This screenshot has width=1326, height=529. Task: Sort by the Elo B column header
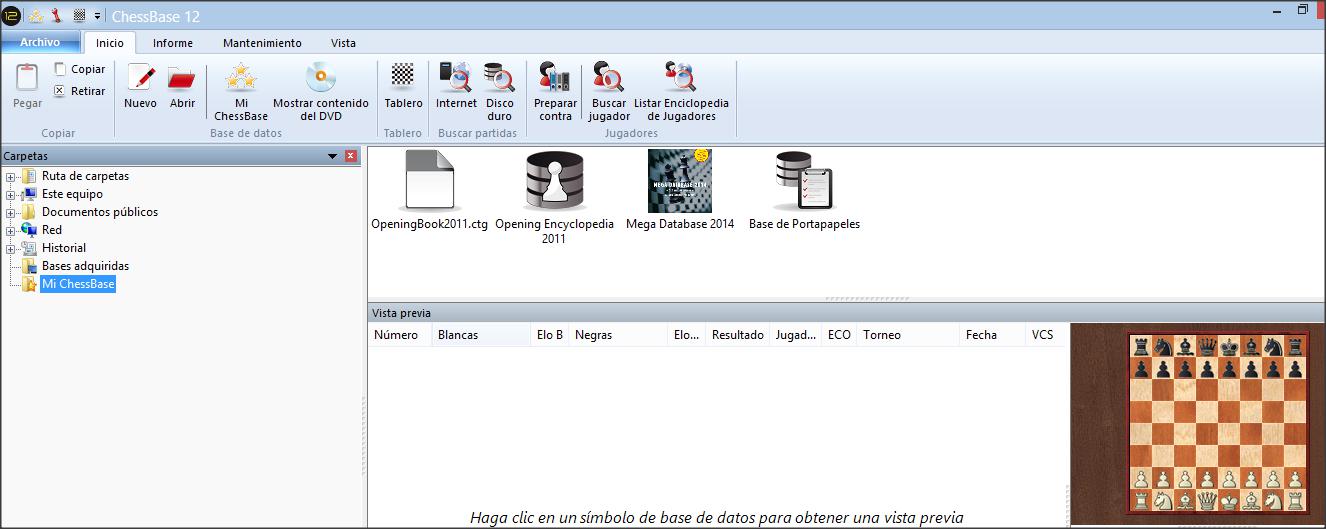[x=550, y=335]
